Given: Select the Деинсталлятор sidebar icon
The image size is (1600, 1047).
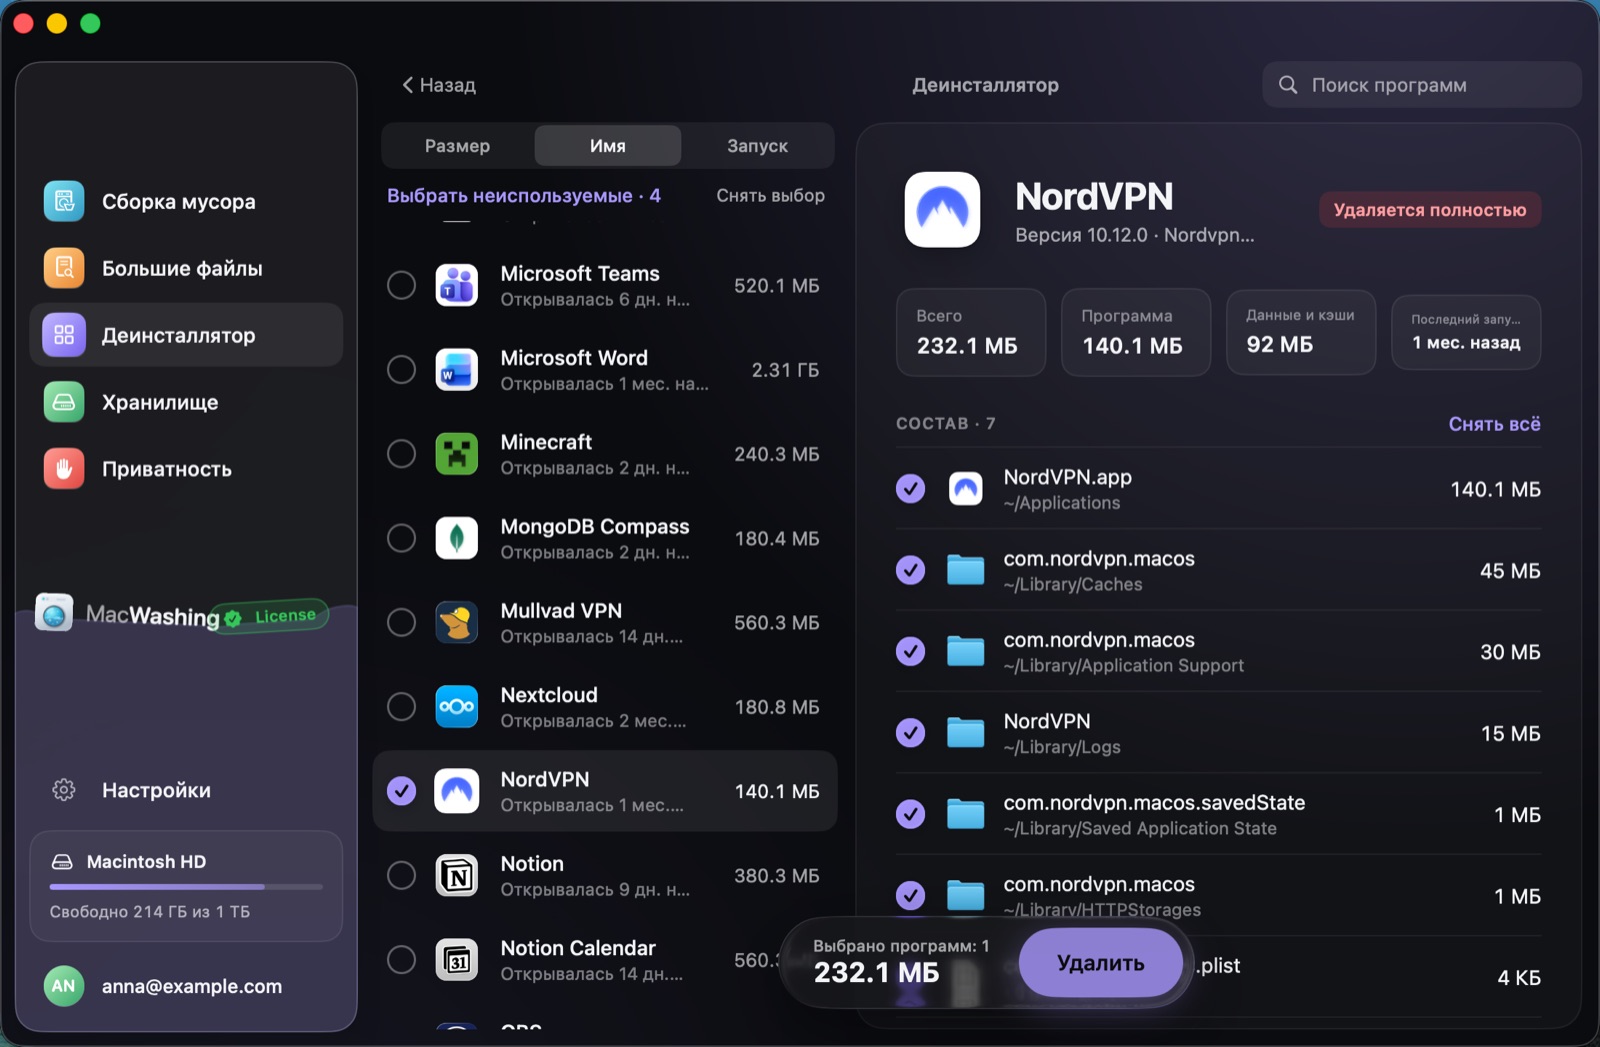Looking at the screenshot, I should coord(64,335).
